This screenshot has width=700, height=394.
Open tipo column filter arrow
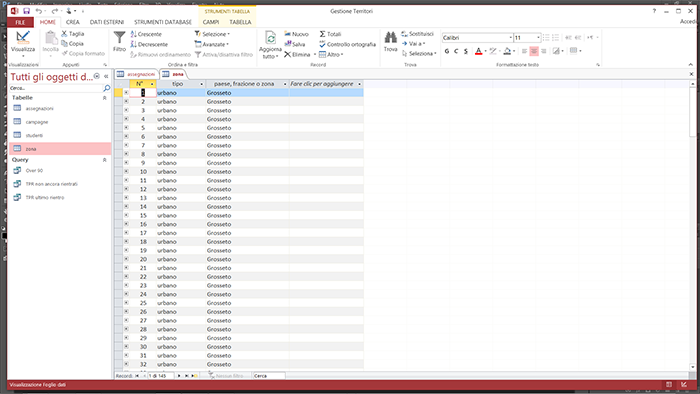click(201, 84)
